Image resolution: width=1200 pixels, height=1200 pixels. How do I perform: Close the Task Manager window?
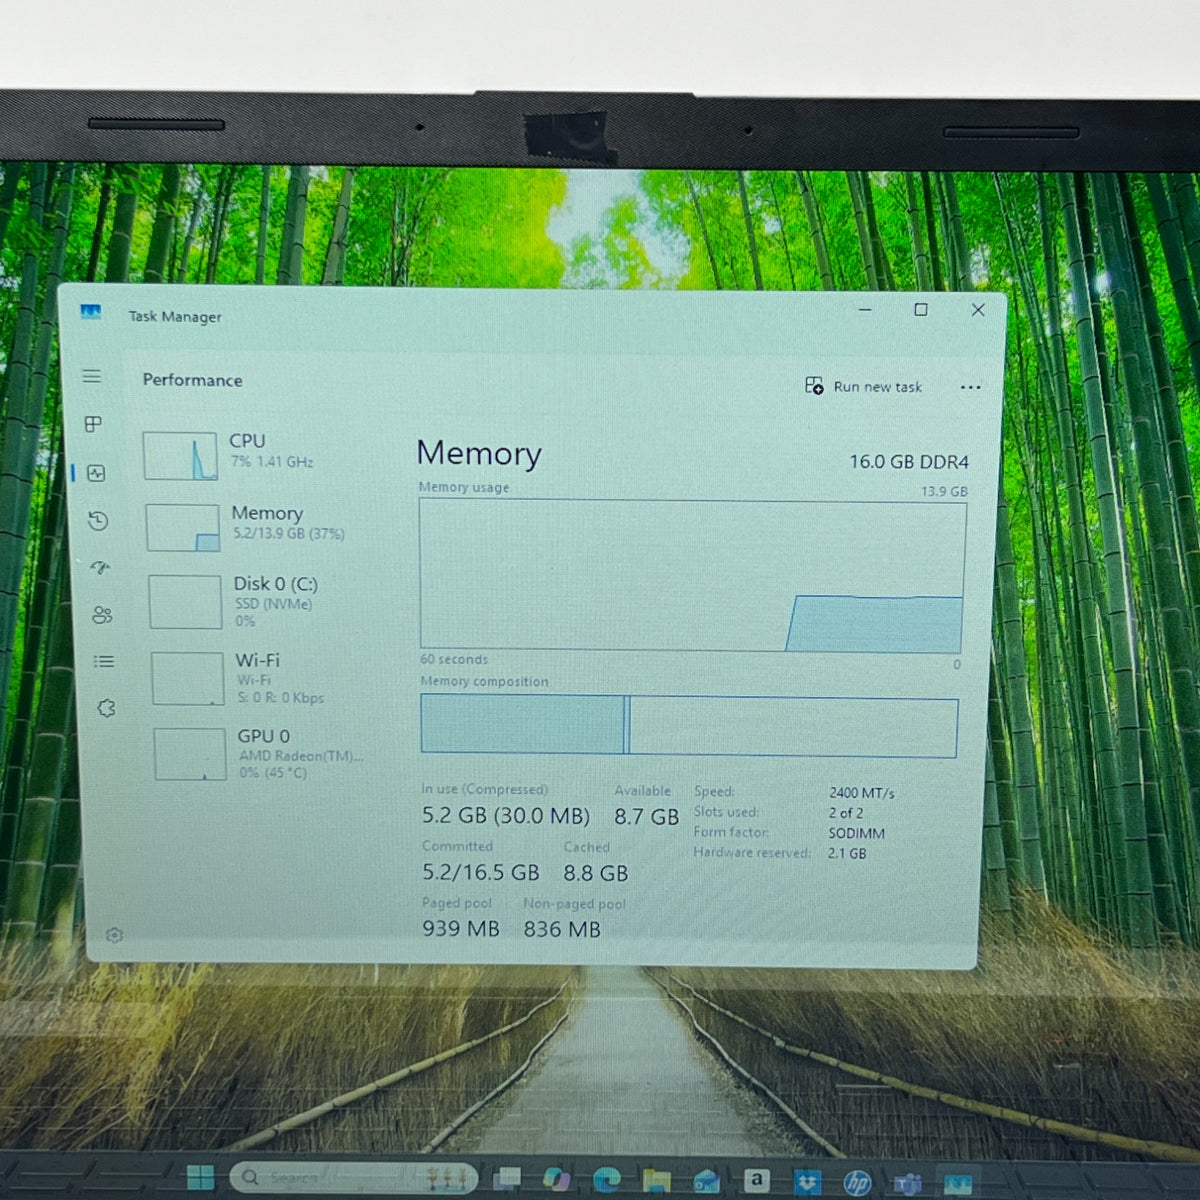(978, 310)
